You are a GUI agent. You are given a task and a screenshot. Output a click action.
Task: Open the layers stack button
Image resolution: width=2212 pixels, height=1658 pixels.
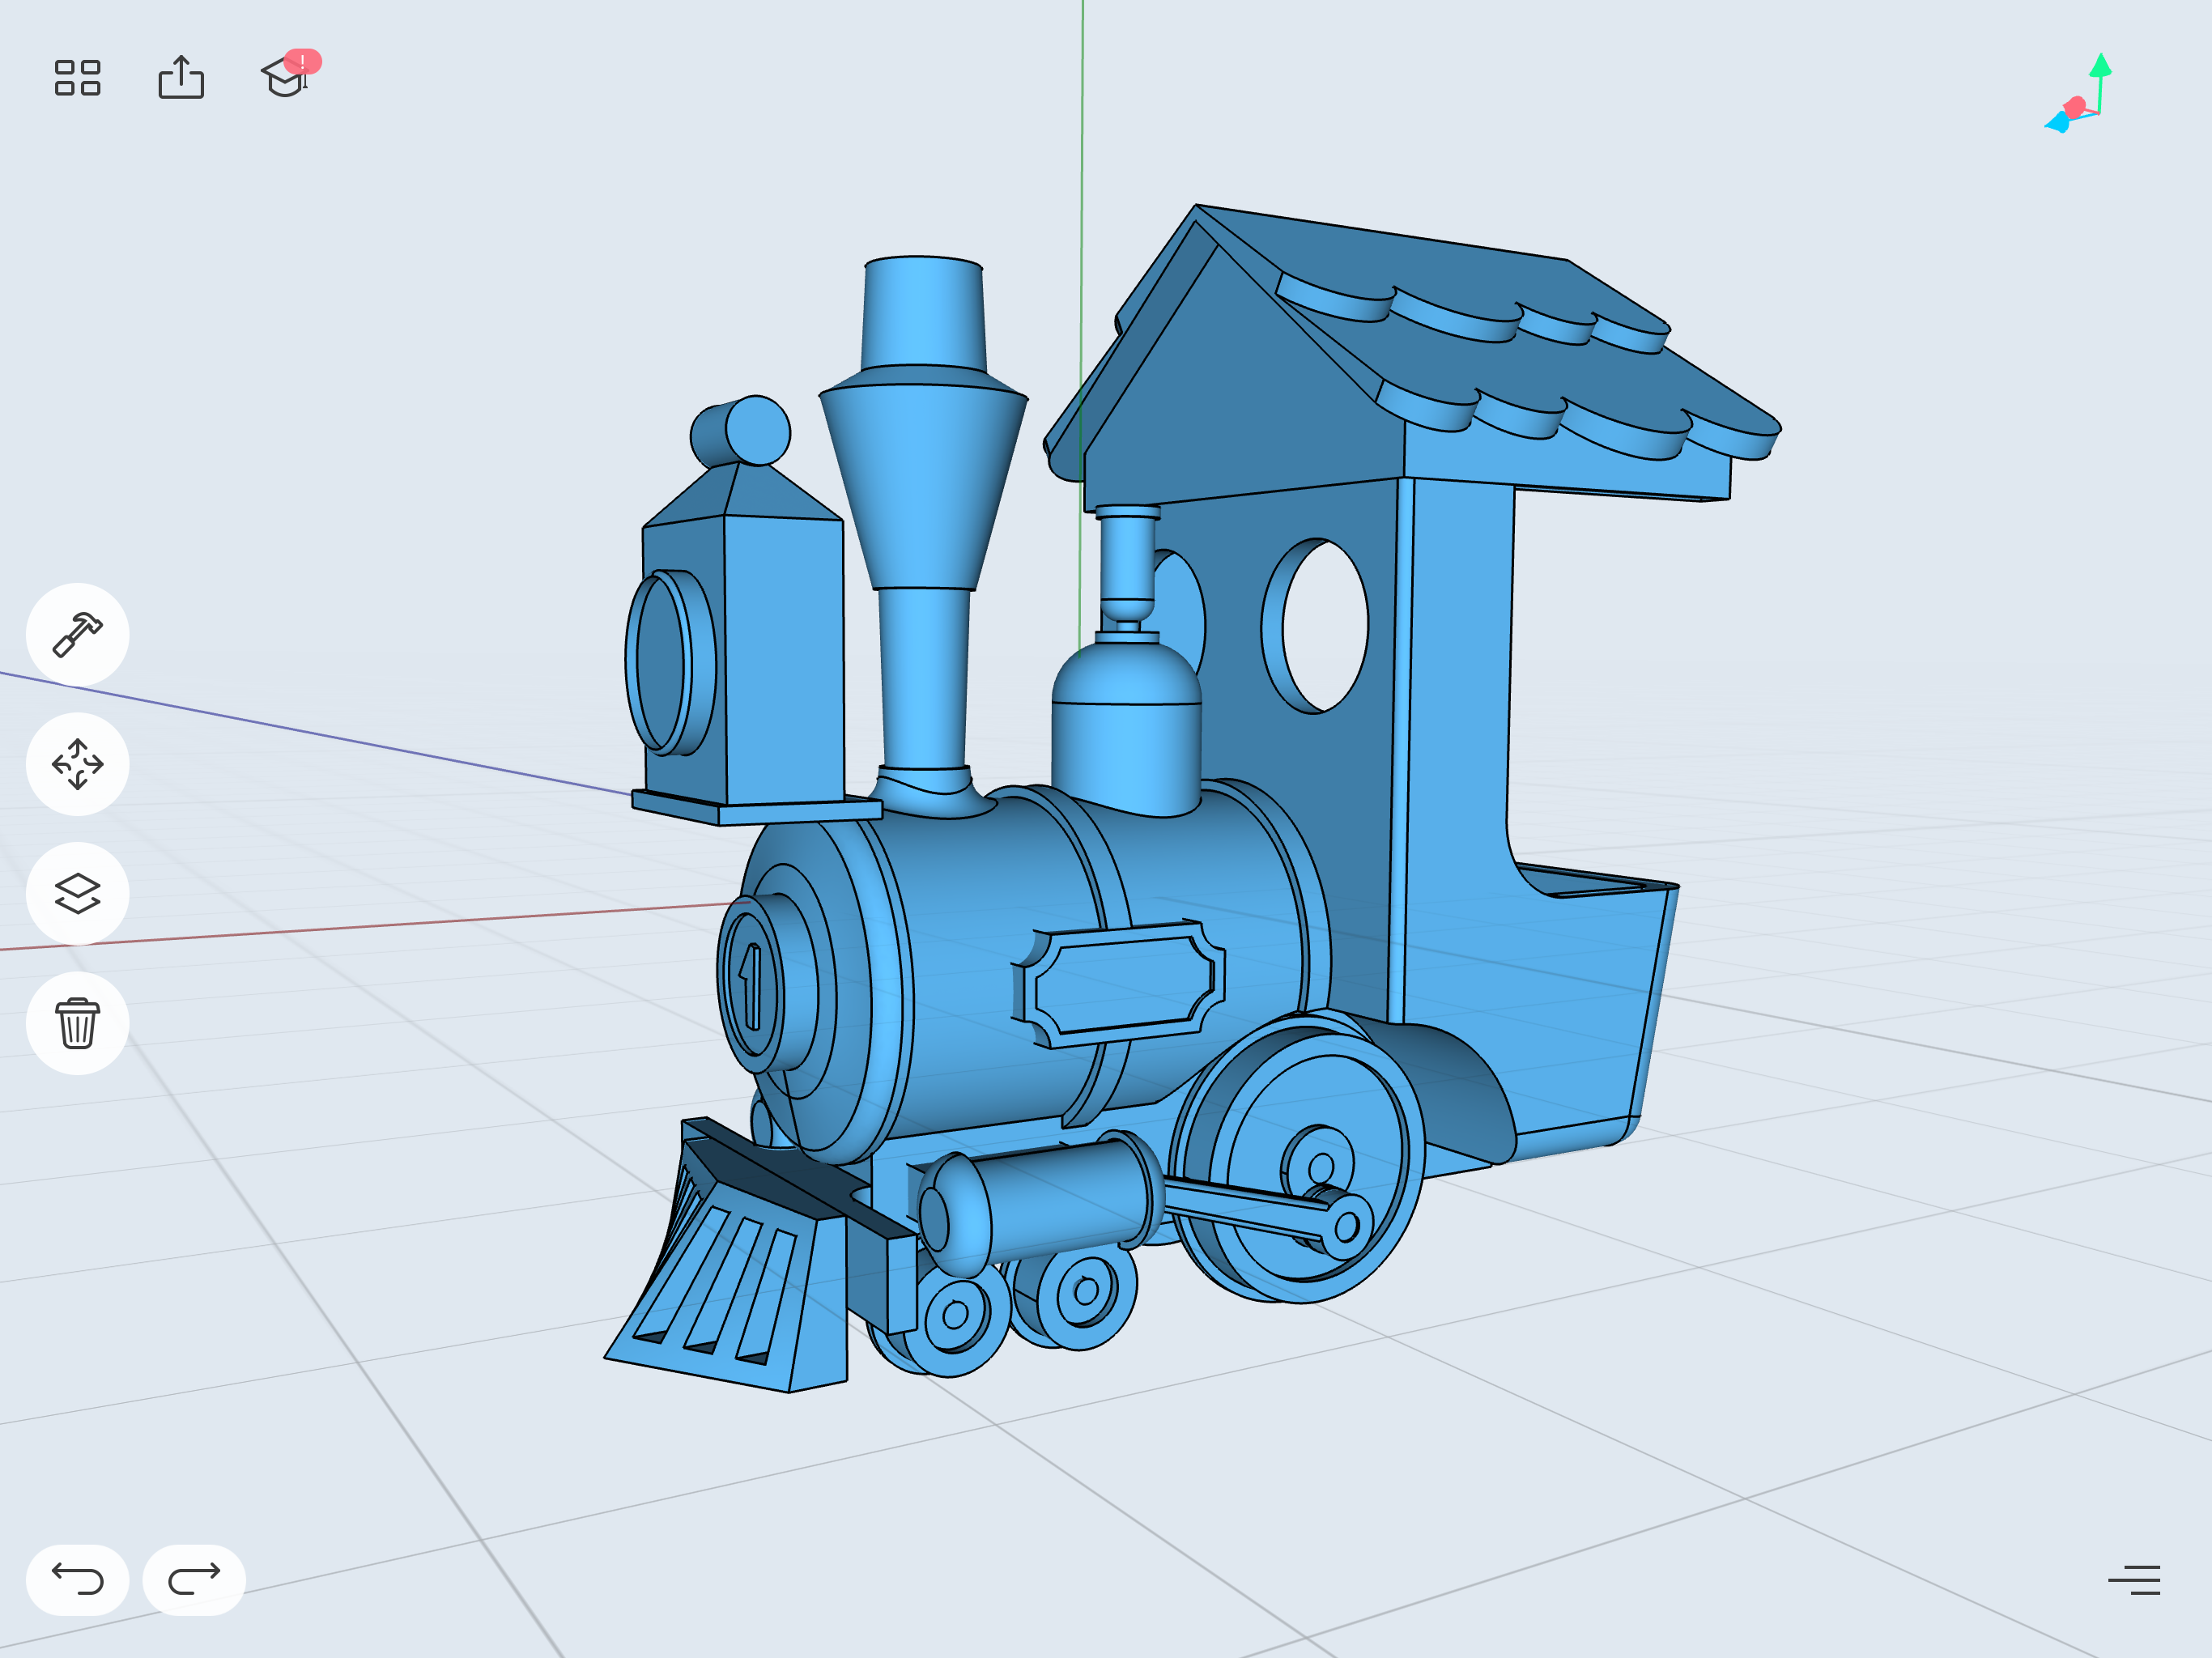pyautogui.click(x=77, y=893)
